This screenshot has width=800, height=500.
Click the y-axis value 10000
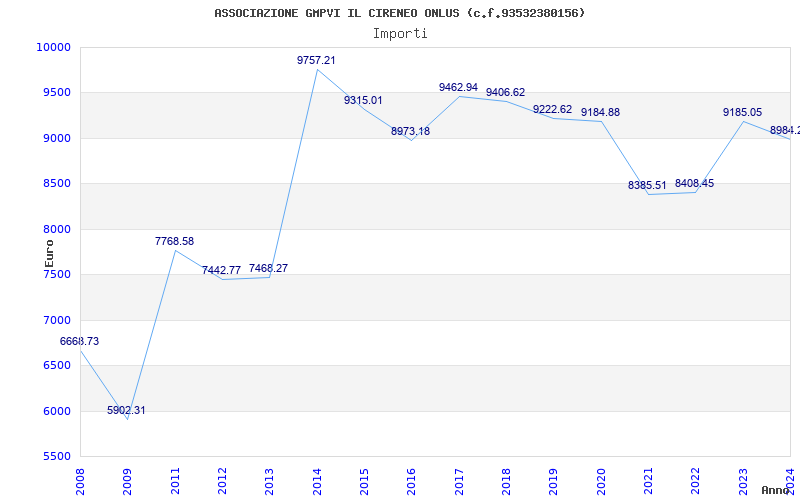pos(53,47)
